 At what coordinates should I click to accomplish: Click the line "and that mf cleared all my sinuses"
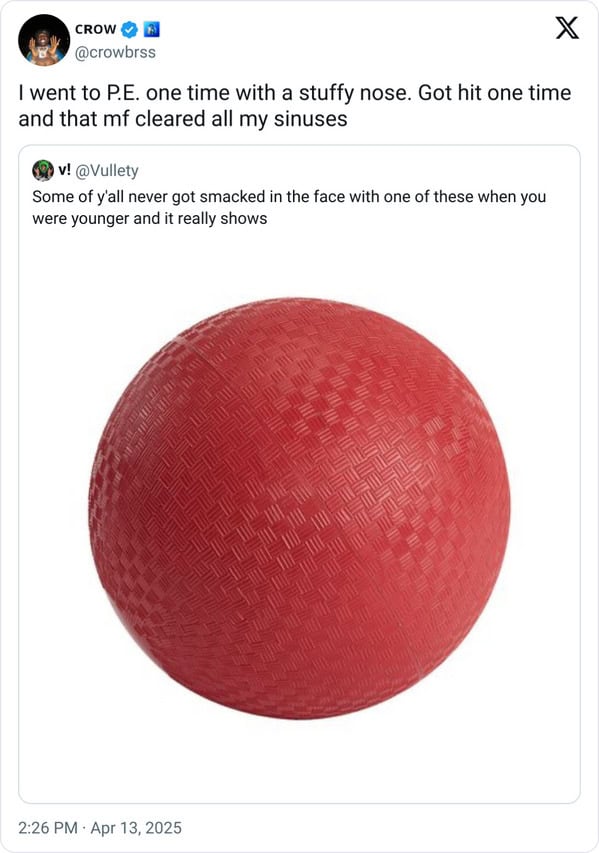[x=183, y=119]
